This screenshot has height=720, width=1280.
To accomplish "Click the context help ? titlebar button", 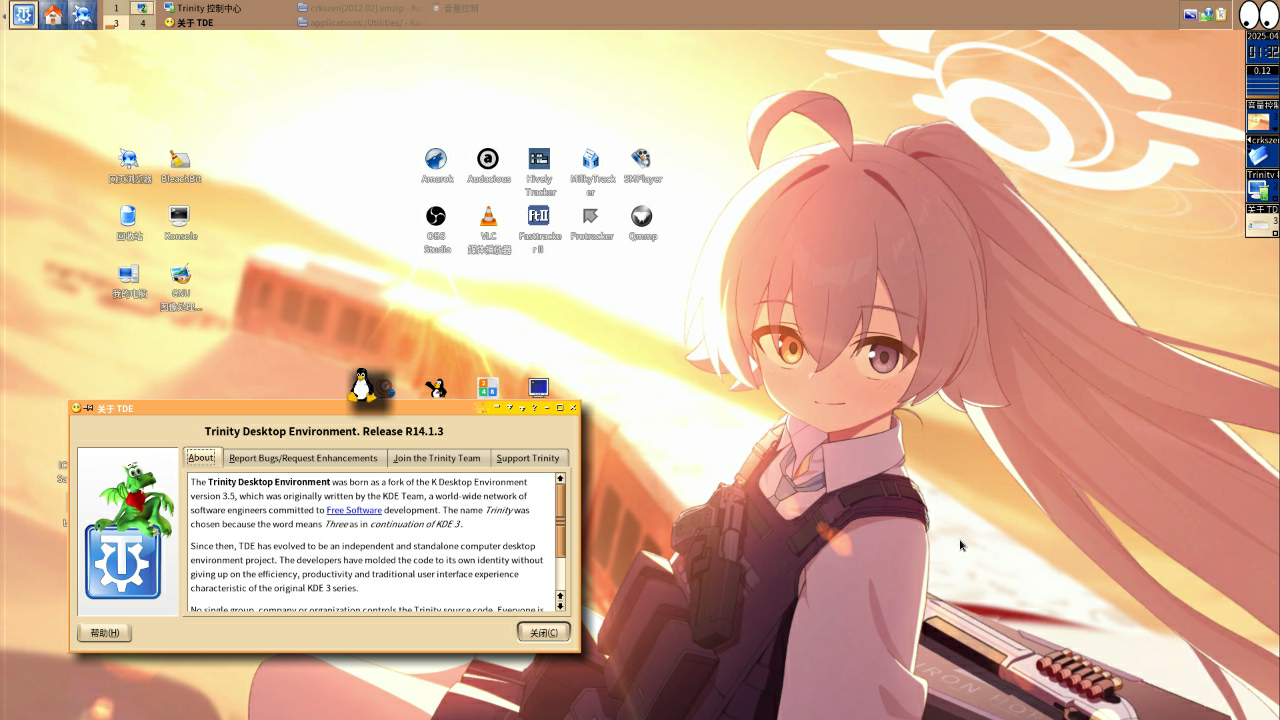I will (535, 408).
